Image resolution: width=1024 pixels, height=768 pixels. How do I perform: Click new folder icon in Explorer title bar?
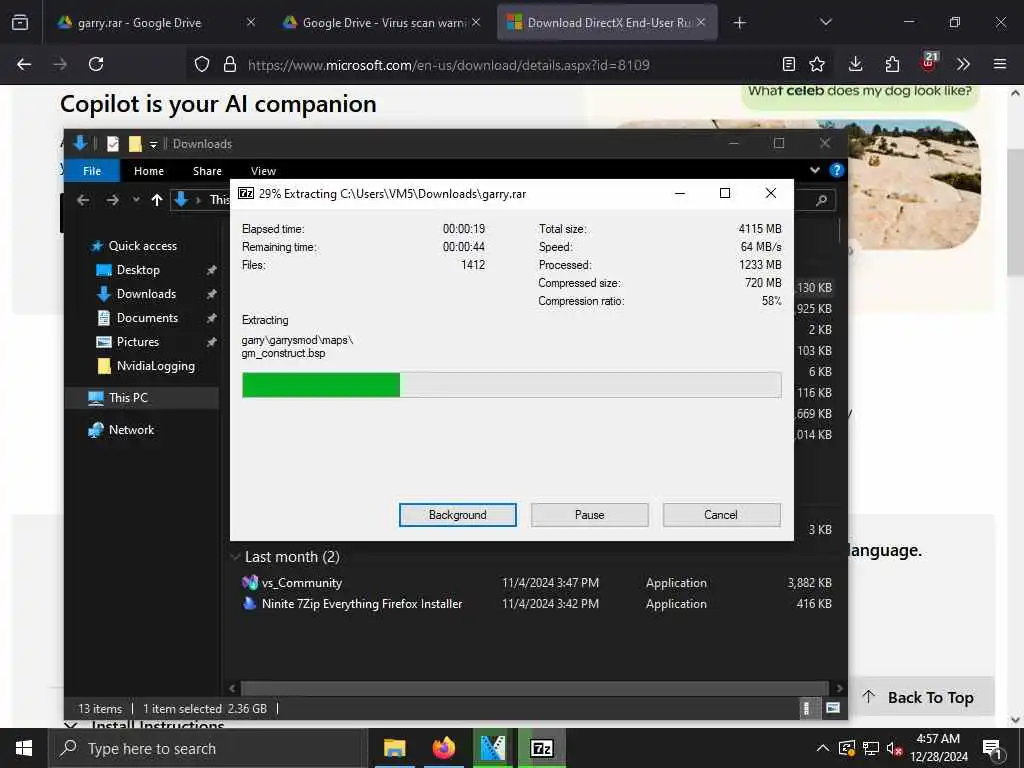point(135,144)
